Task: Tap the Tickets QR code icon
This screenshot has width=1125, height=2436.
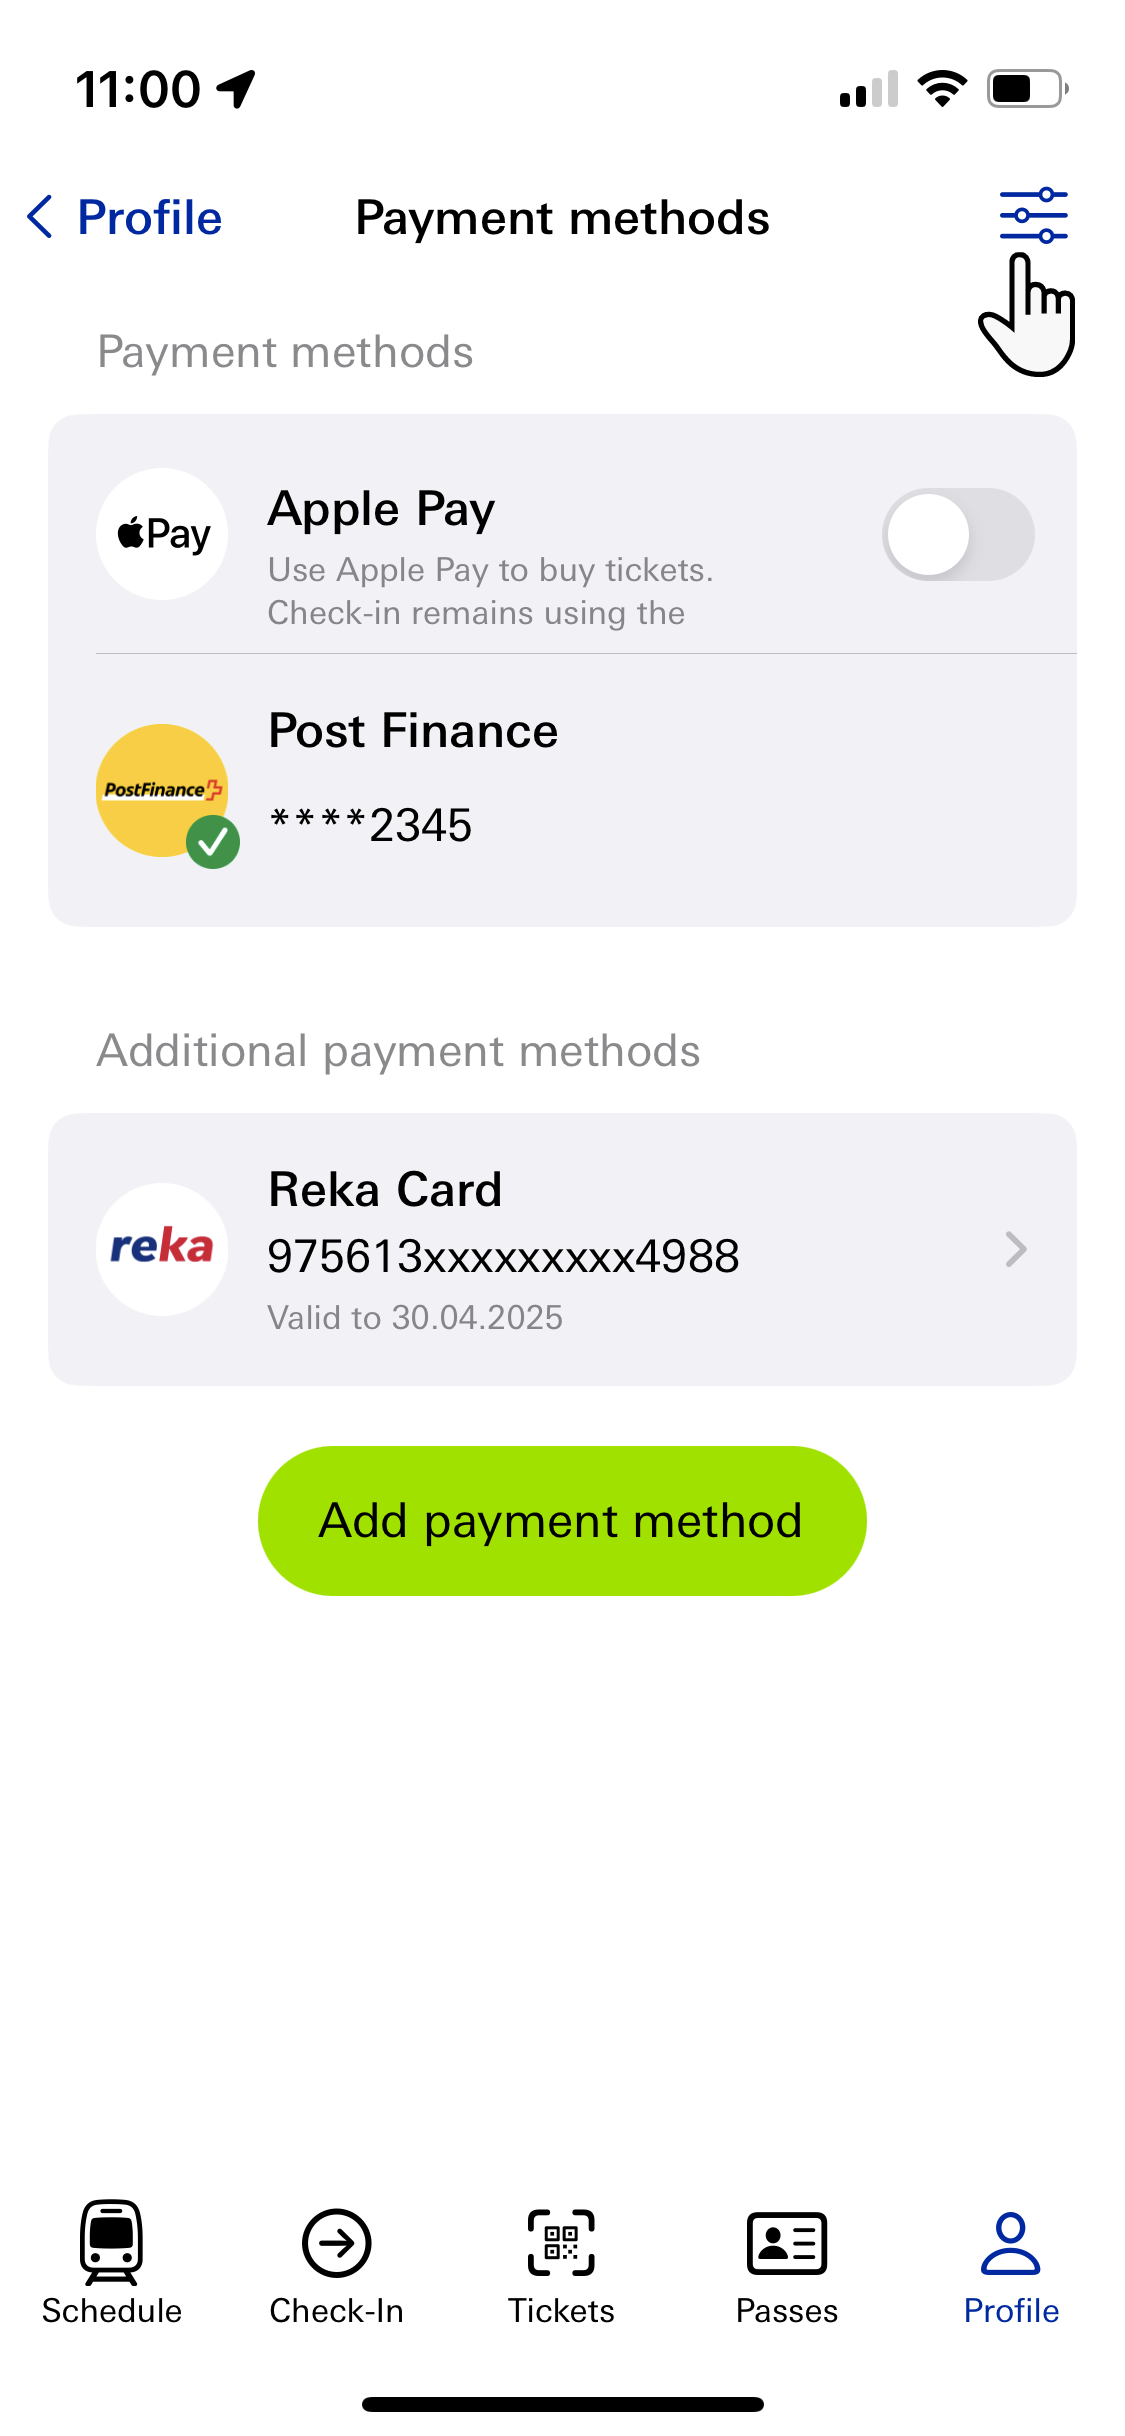Action: (561, 2243)
